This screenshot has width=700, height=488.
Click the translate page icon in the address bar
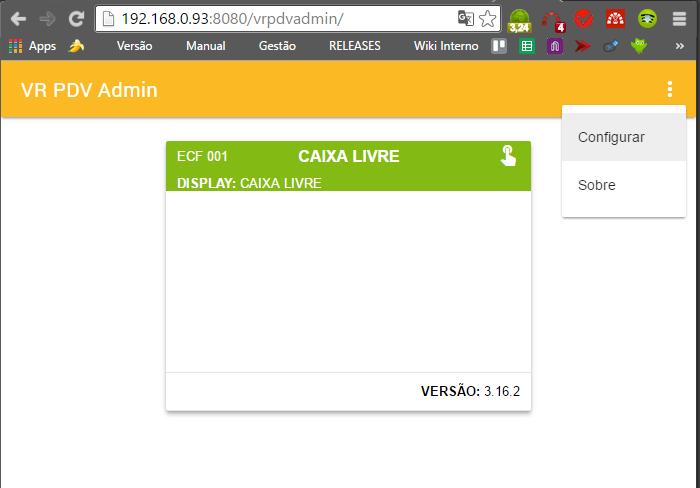[x=466, y=18]
